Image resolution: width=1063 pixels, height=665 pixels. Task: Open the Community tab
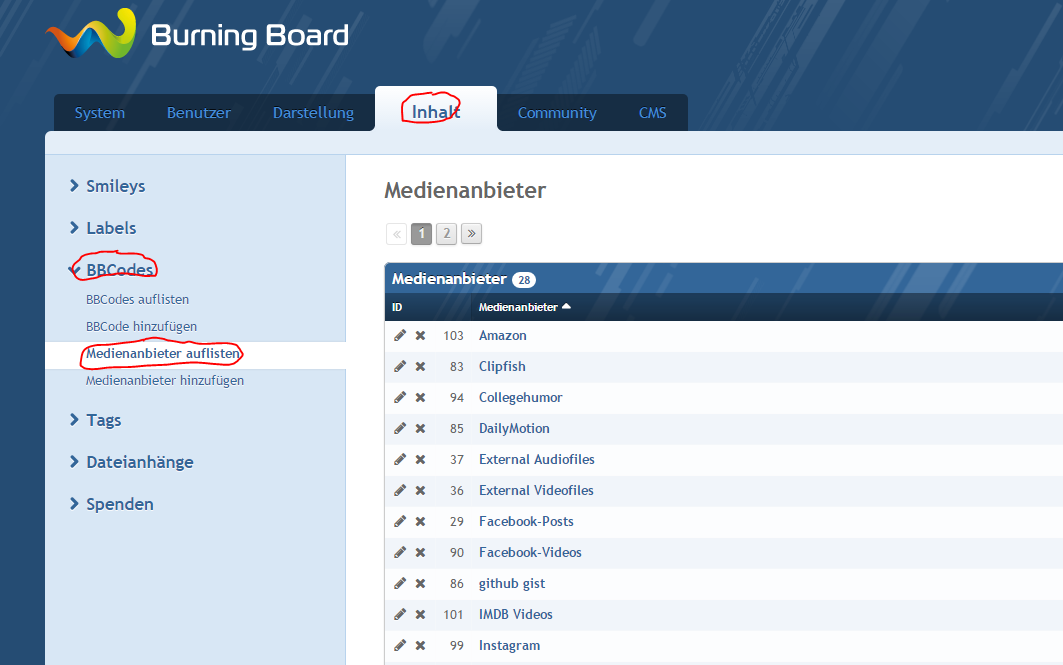pyautogui.click(x=557, y=113)
